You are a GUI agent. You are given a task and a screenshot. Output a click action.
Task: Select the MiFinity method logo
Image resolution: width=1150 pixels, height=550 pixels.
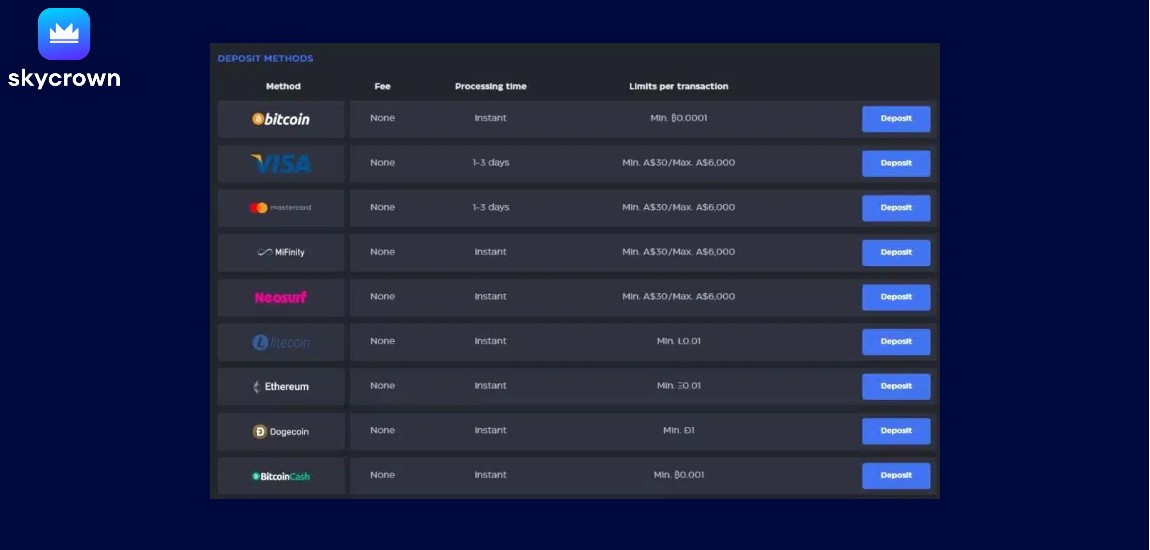pos(281,252)
